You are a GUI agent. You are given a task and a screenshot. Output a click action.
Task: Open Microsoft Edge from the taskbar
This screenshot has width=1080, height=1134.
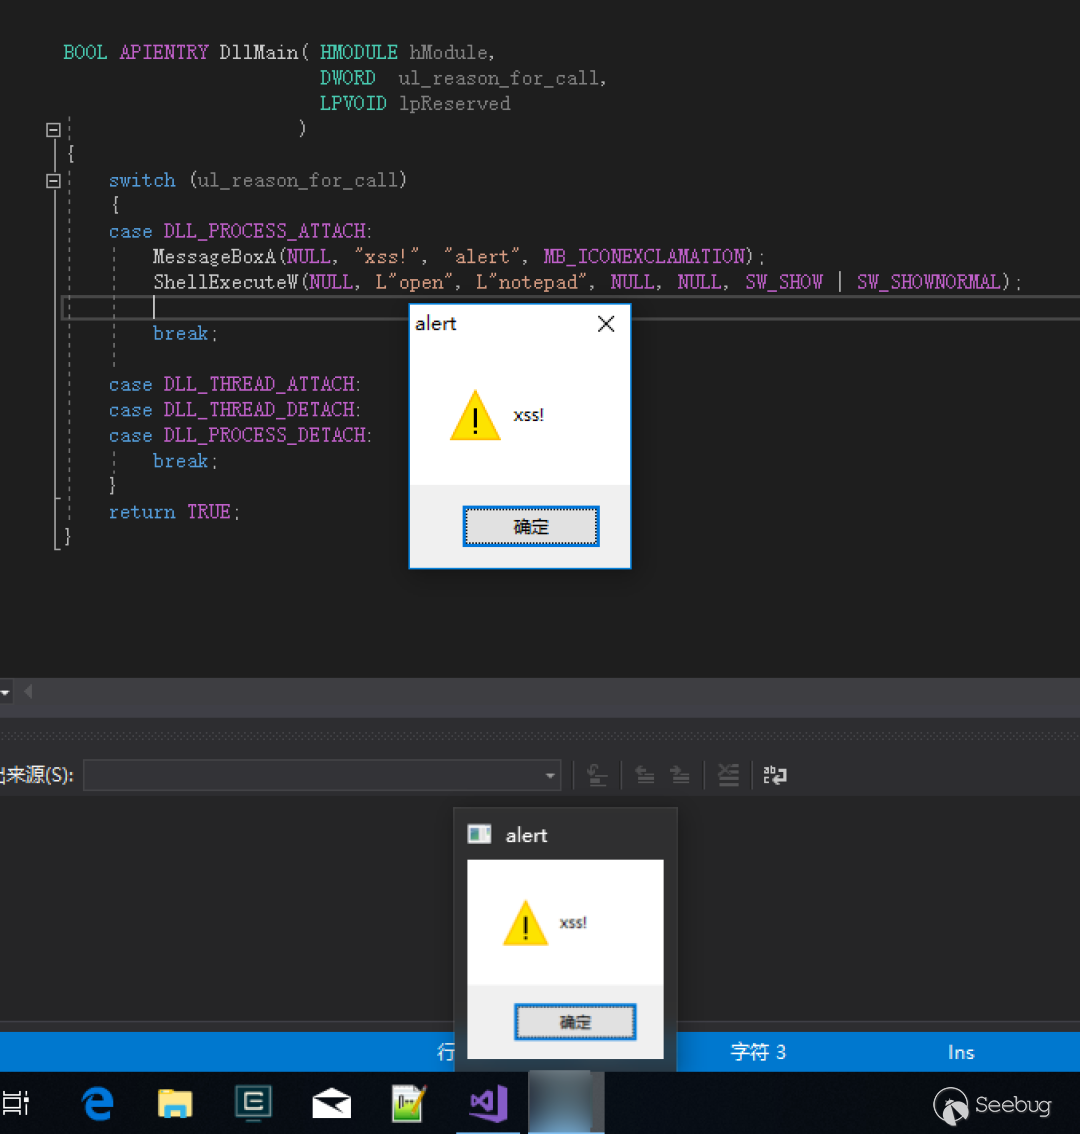pos(98,1104)
